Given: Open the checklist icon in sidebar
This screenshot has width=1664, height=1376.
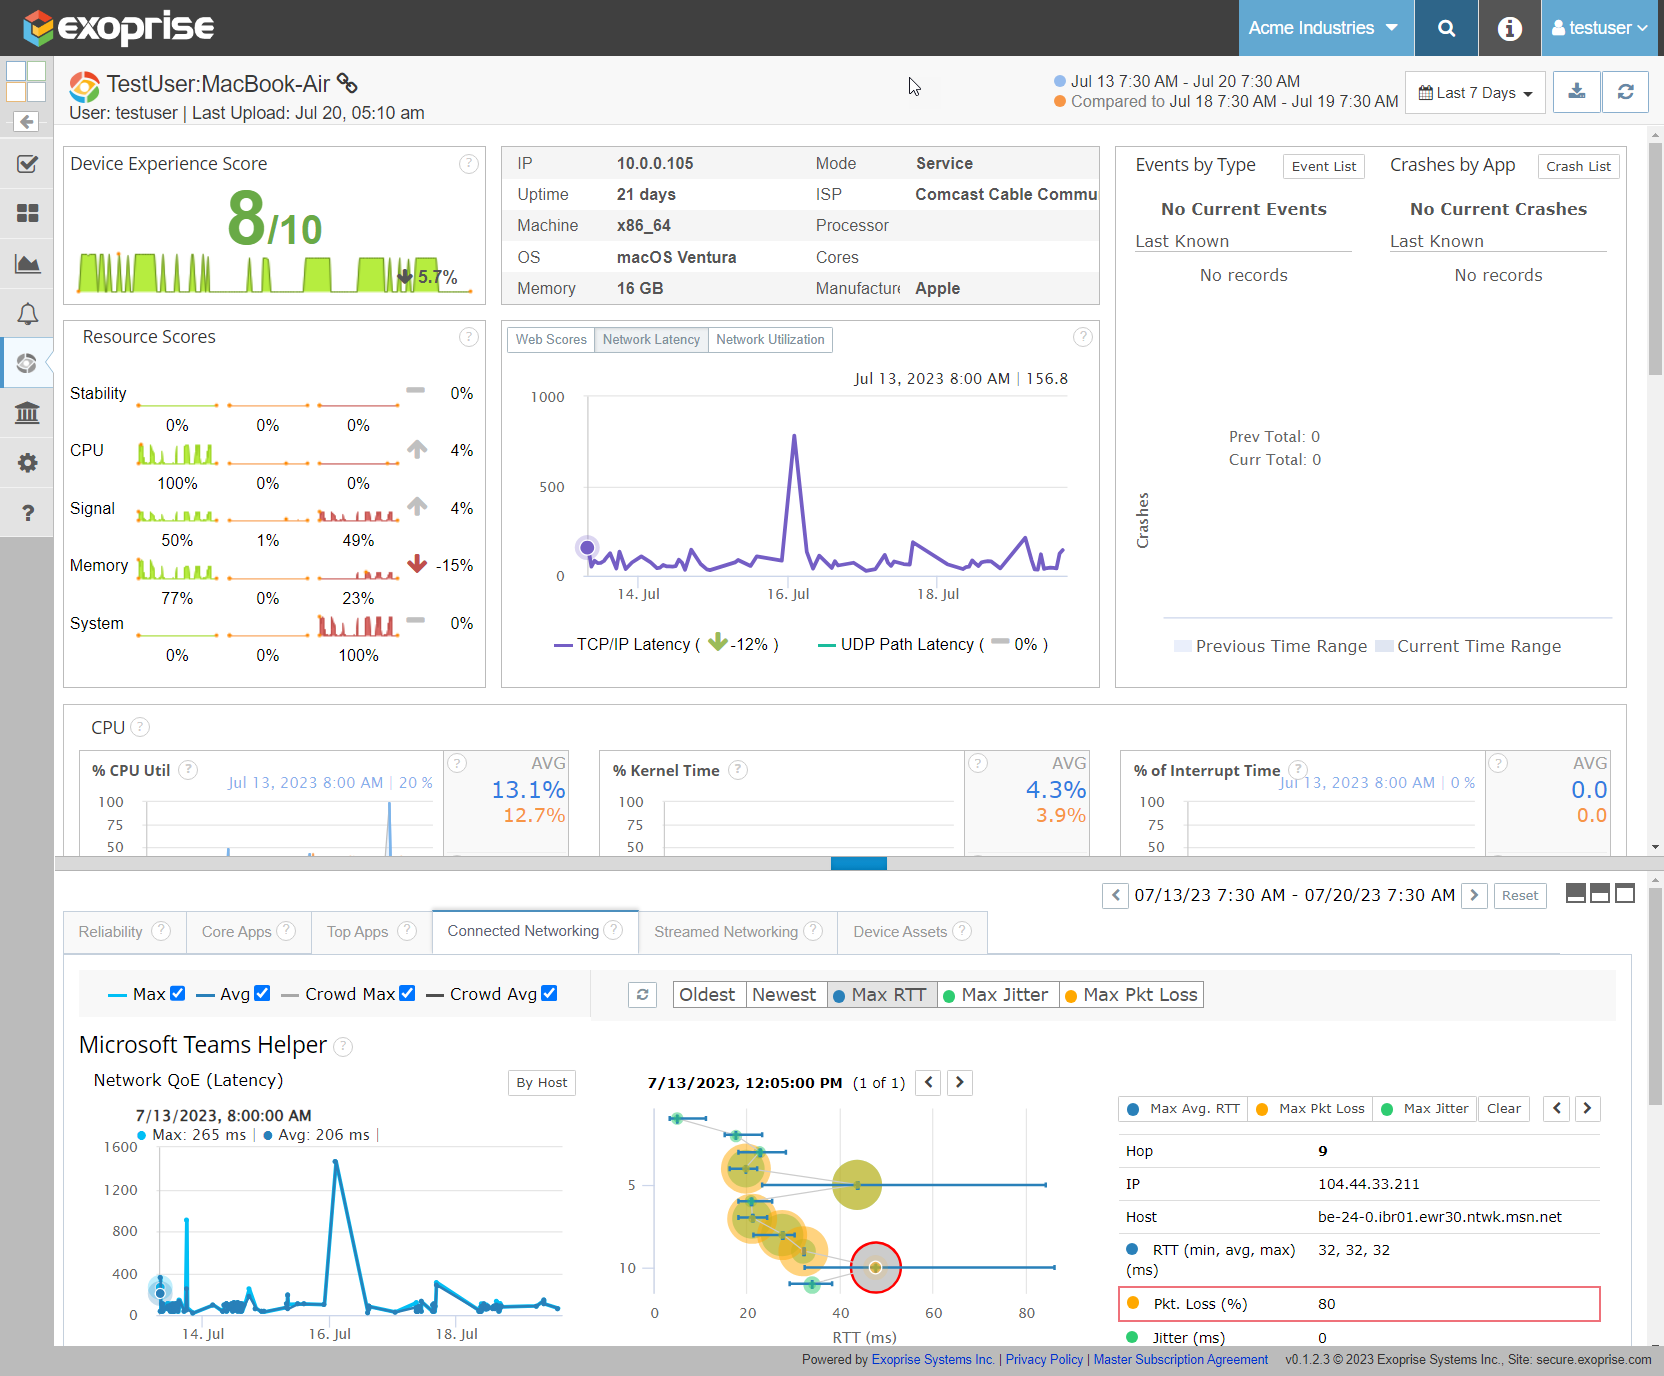Looking at the screenshot, I should 27,164.
